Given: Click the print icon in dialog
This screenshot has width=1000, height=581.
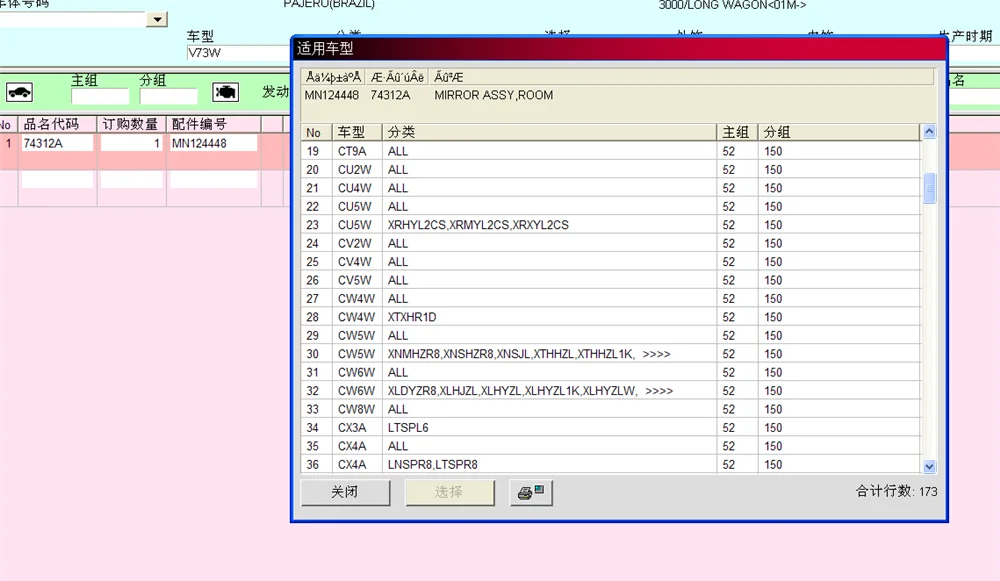Looking at the screenshot, I should click(x=531, y=492).
